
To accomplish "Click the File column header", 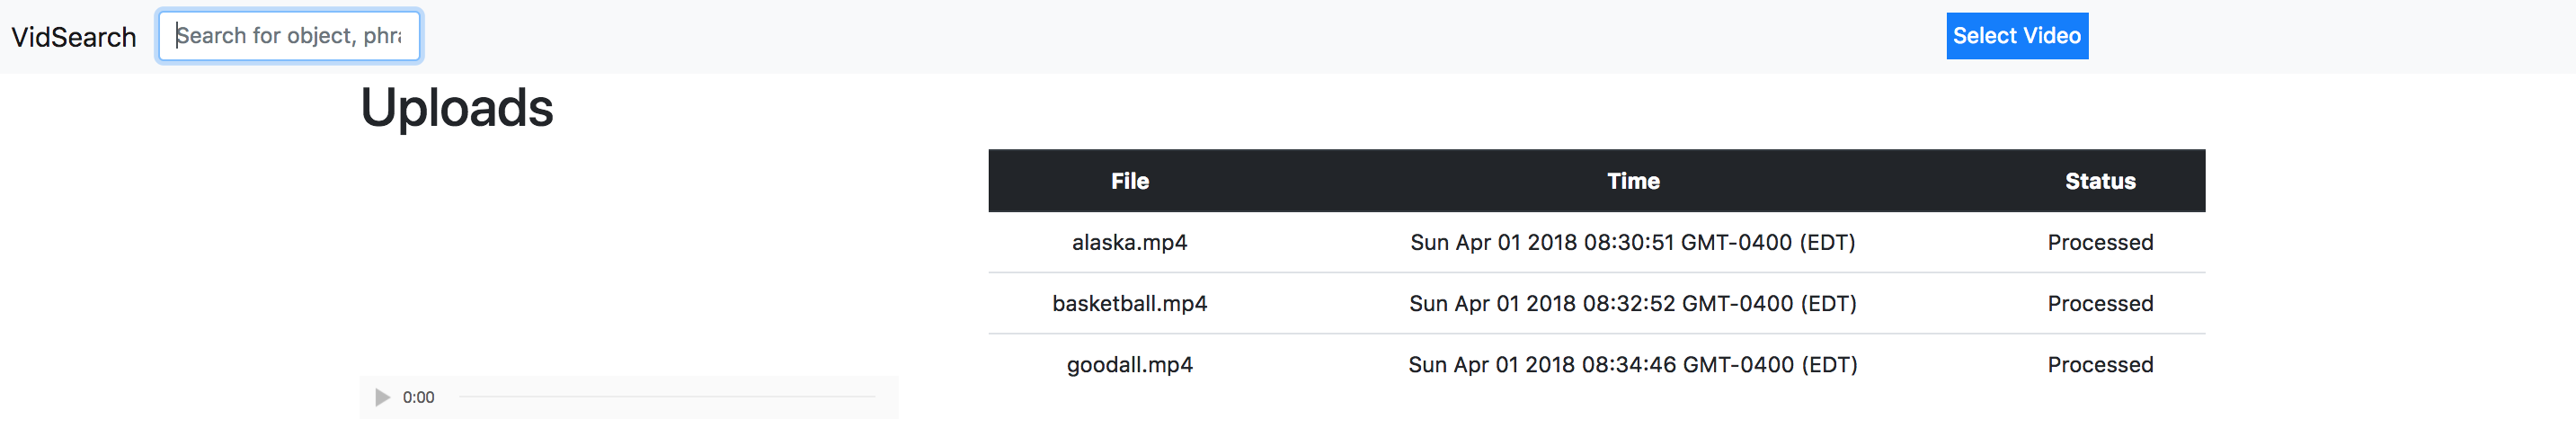I will (1129, 181).
